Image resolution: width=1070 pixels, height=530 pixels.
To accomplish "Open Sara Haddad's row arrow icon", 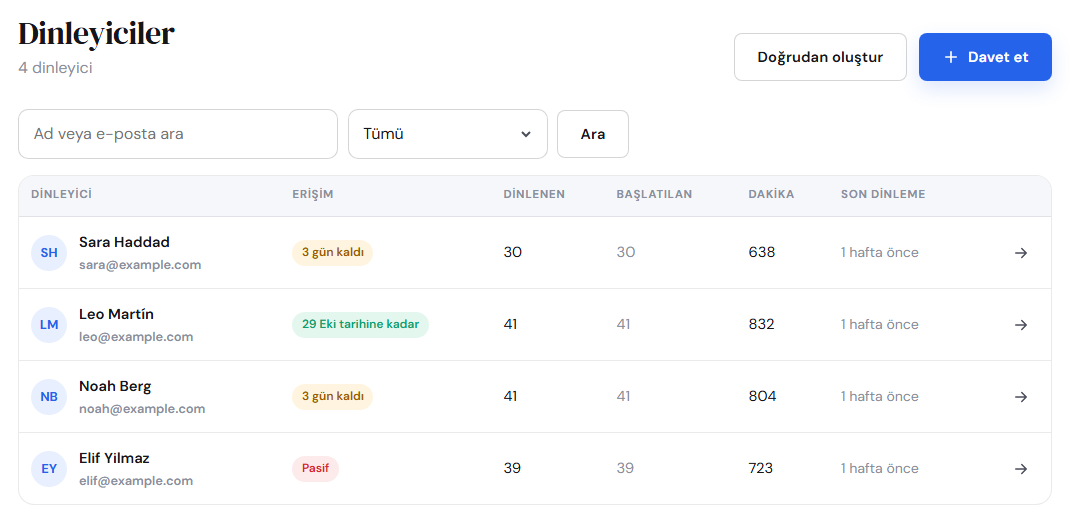I will pos(1020,253).
